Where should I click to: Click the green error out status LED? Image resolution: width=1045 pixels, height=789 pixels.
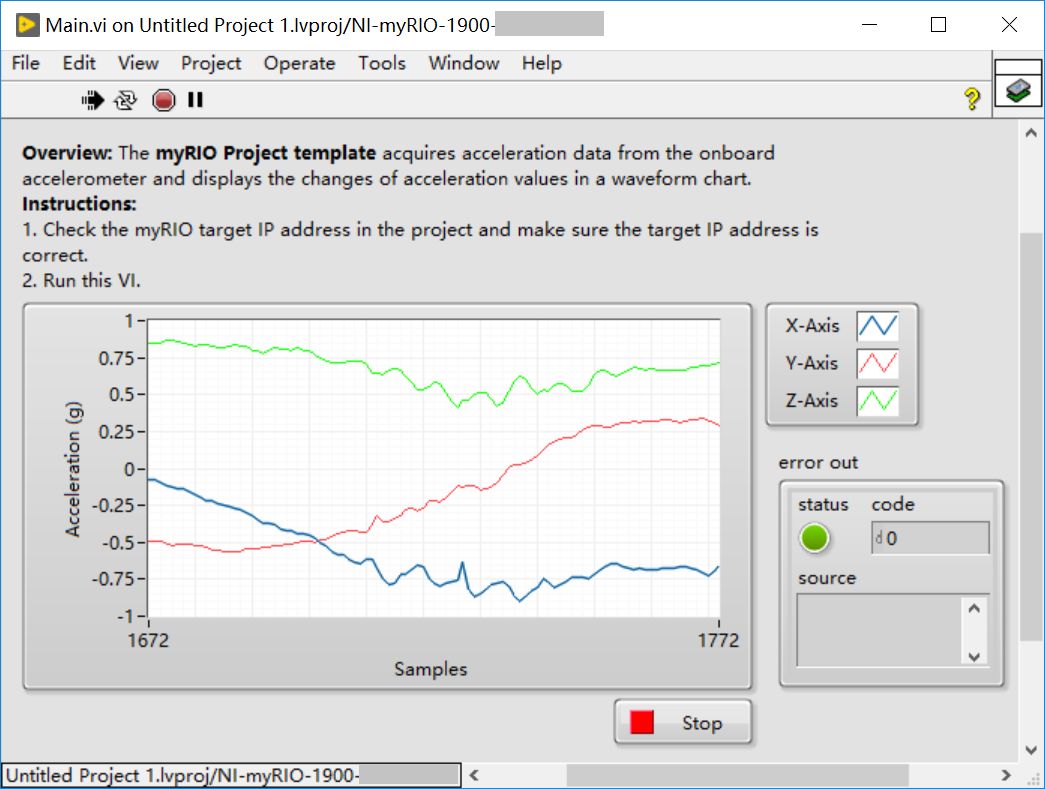(x=815, y=537)
